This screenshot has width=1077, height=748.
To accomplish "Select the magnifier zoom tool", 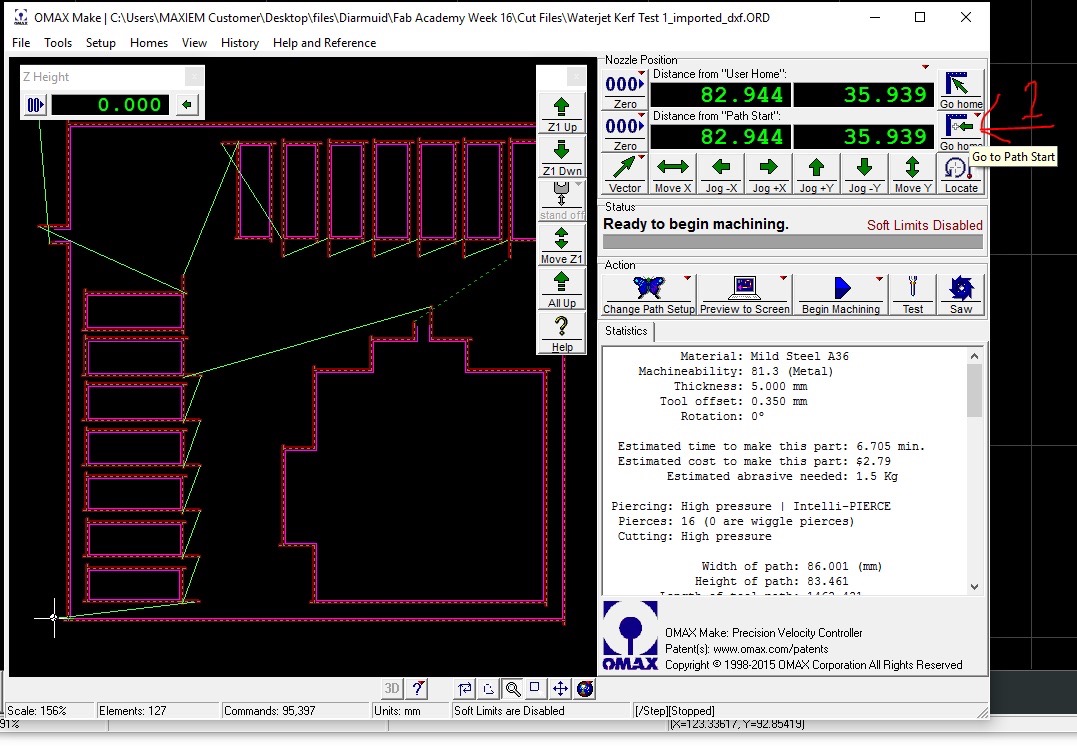I will coord(512,688).
